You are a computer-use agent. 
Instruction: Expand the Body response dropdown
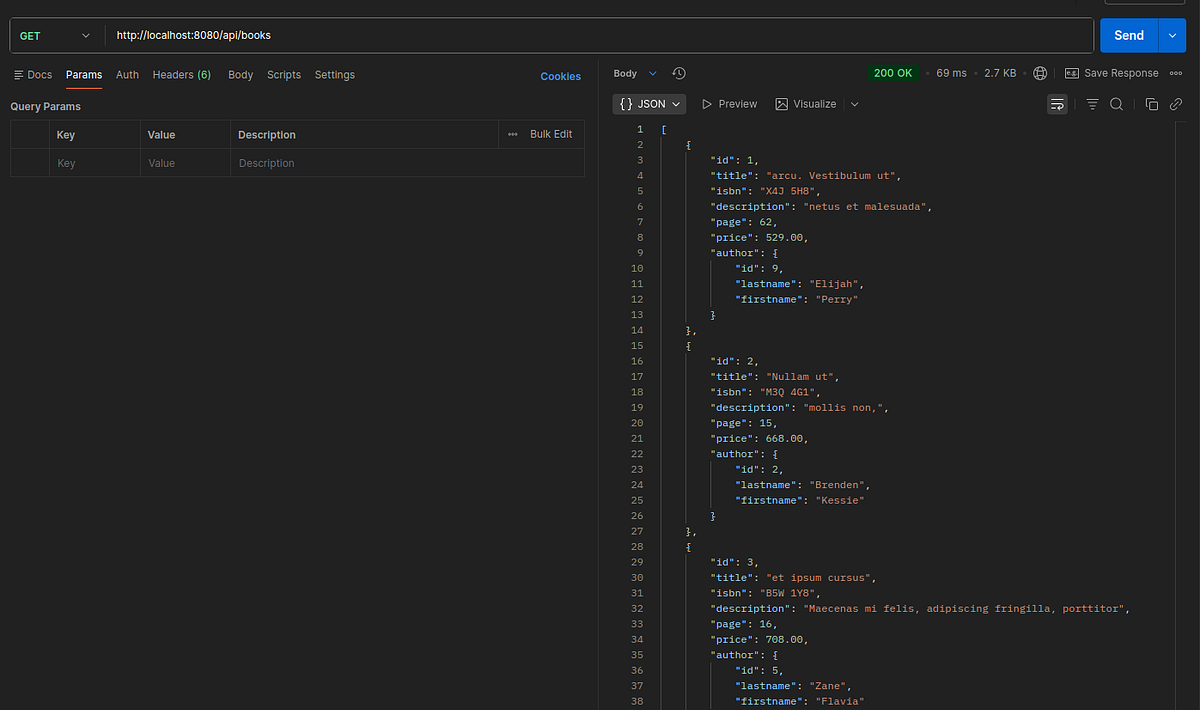tap(635, 73)
